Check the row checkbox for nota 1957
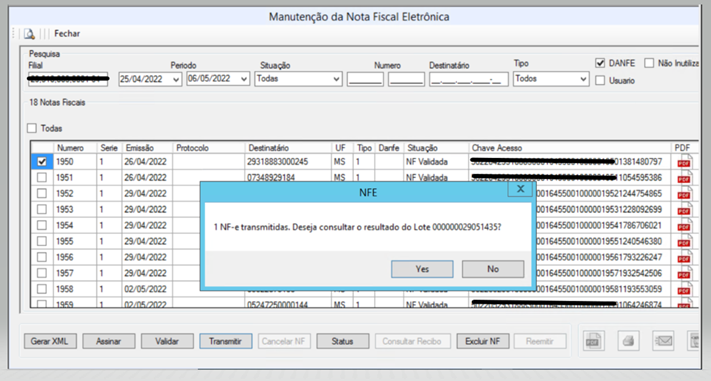The image size is (711, 381). (x=42, y=273)
